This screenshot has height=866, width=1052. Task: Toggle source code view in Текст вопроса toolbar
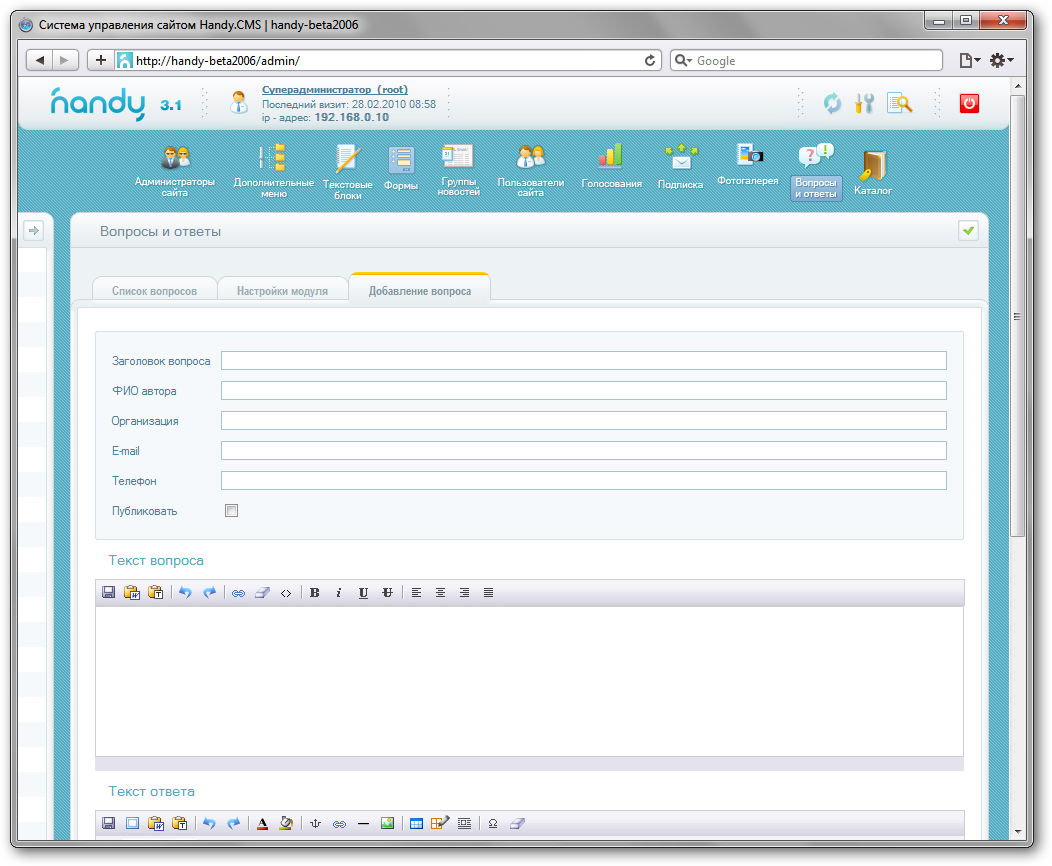coord(286,593)
